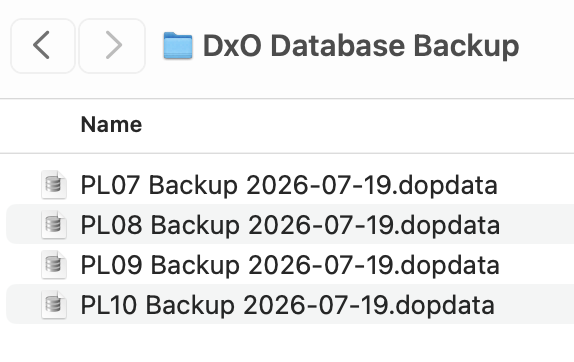Deselect by clicking empty space below PL10 file
This screenshot has width=574, height=362.
pos(287,344)
